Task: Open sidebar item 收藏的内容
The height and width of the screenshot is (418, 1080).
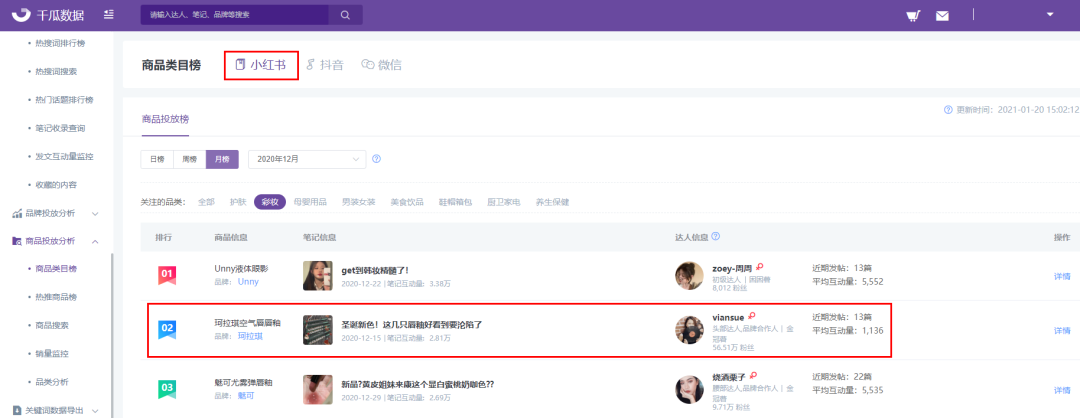Action: 56,185
